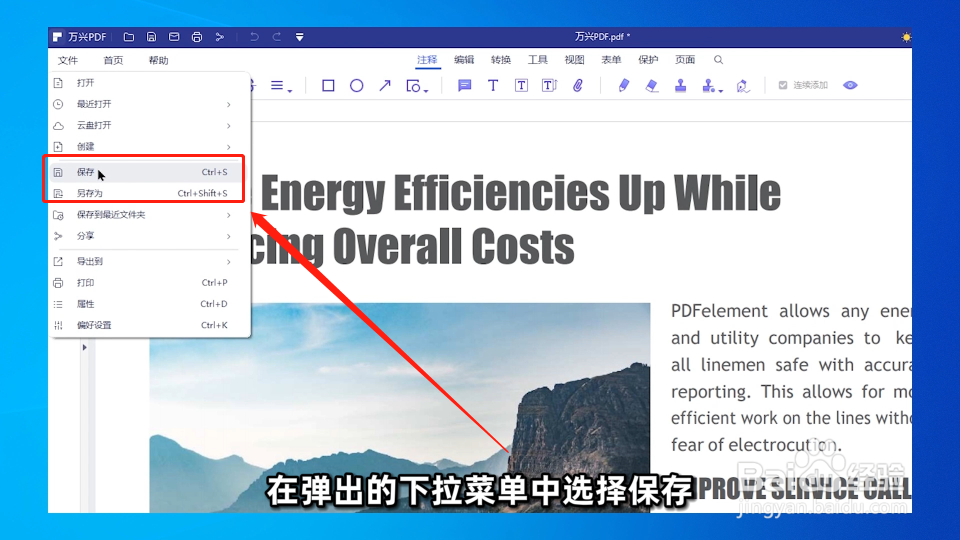Screen dimensions: 960x540
Task: Expand the left side panel arrow
Action: (x=84, y=348)
